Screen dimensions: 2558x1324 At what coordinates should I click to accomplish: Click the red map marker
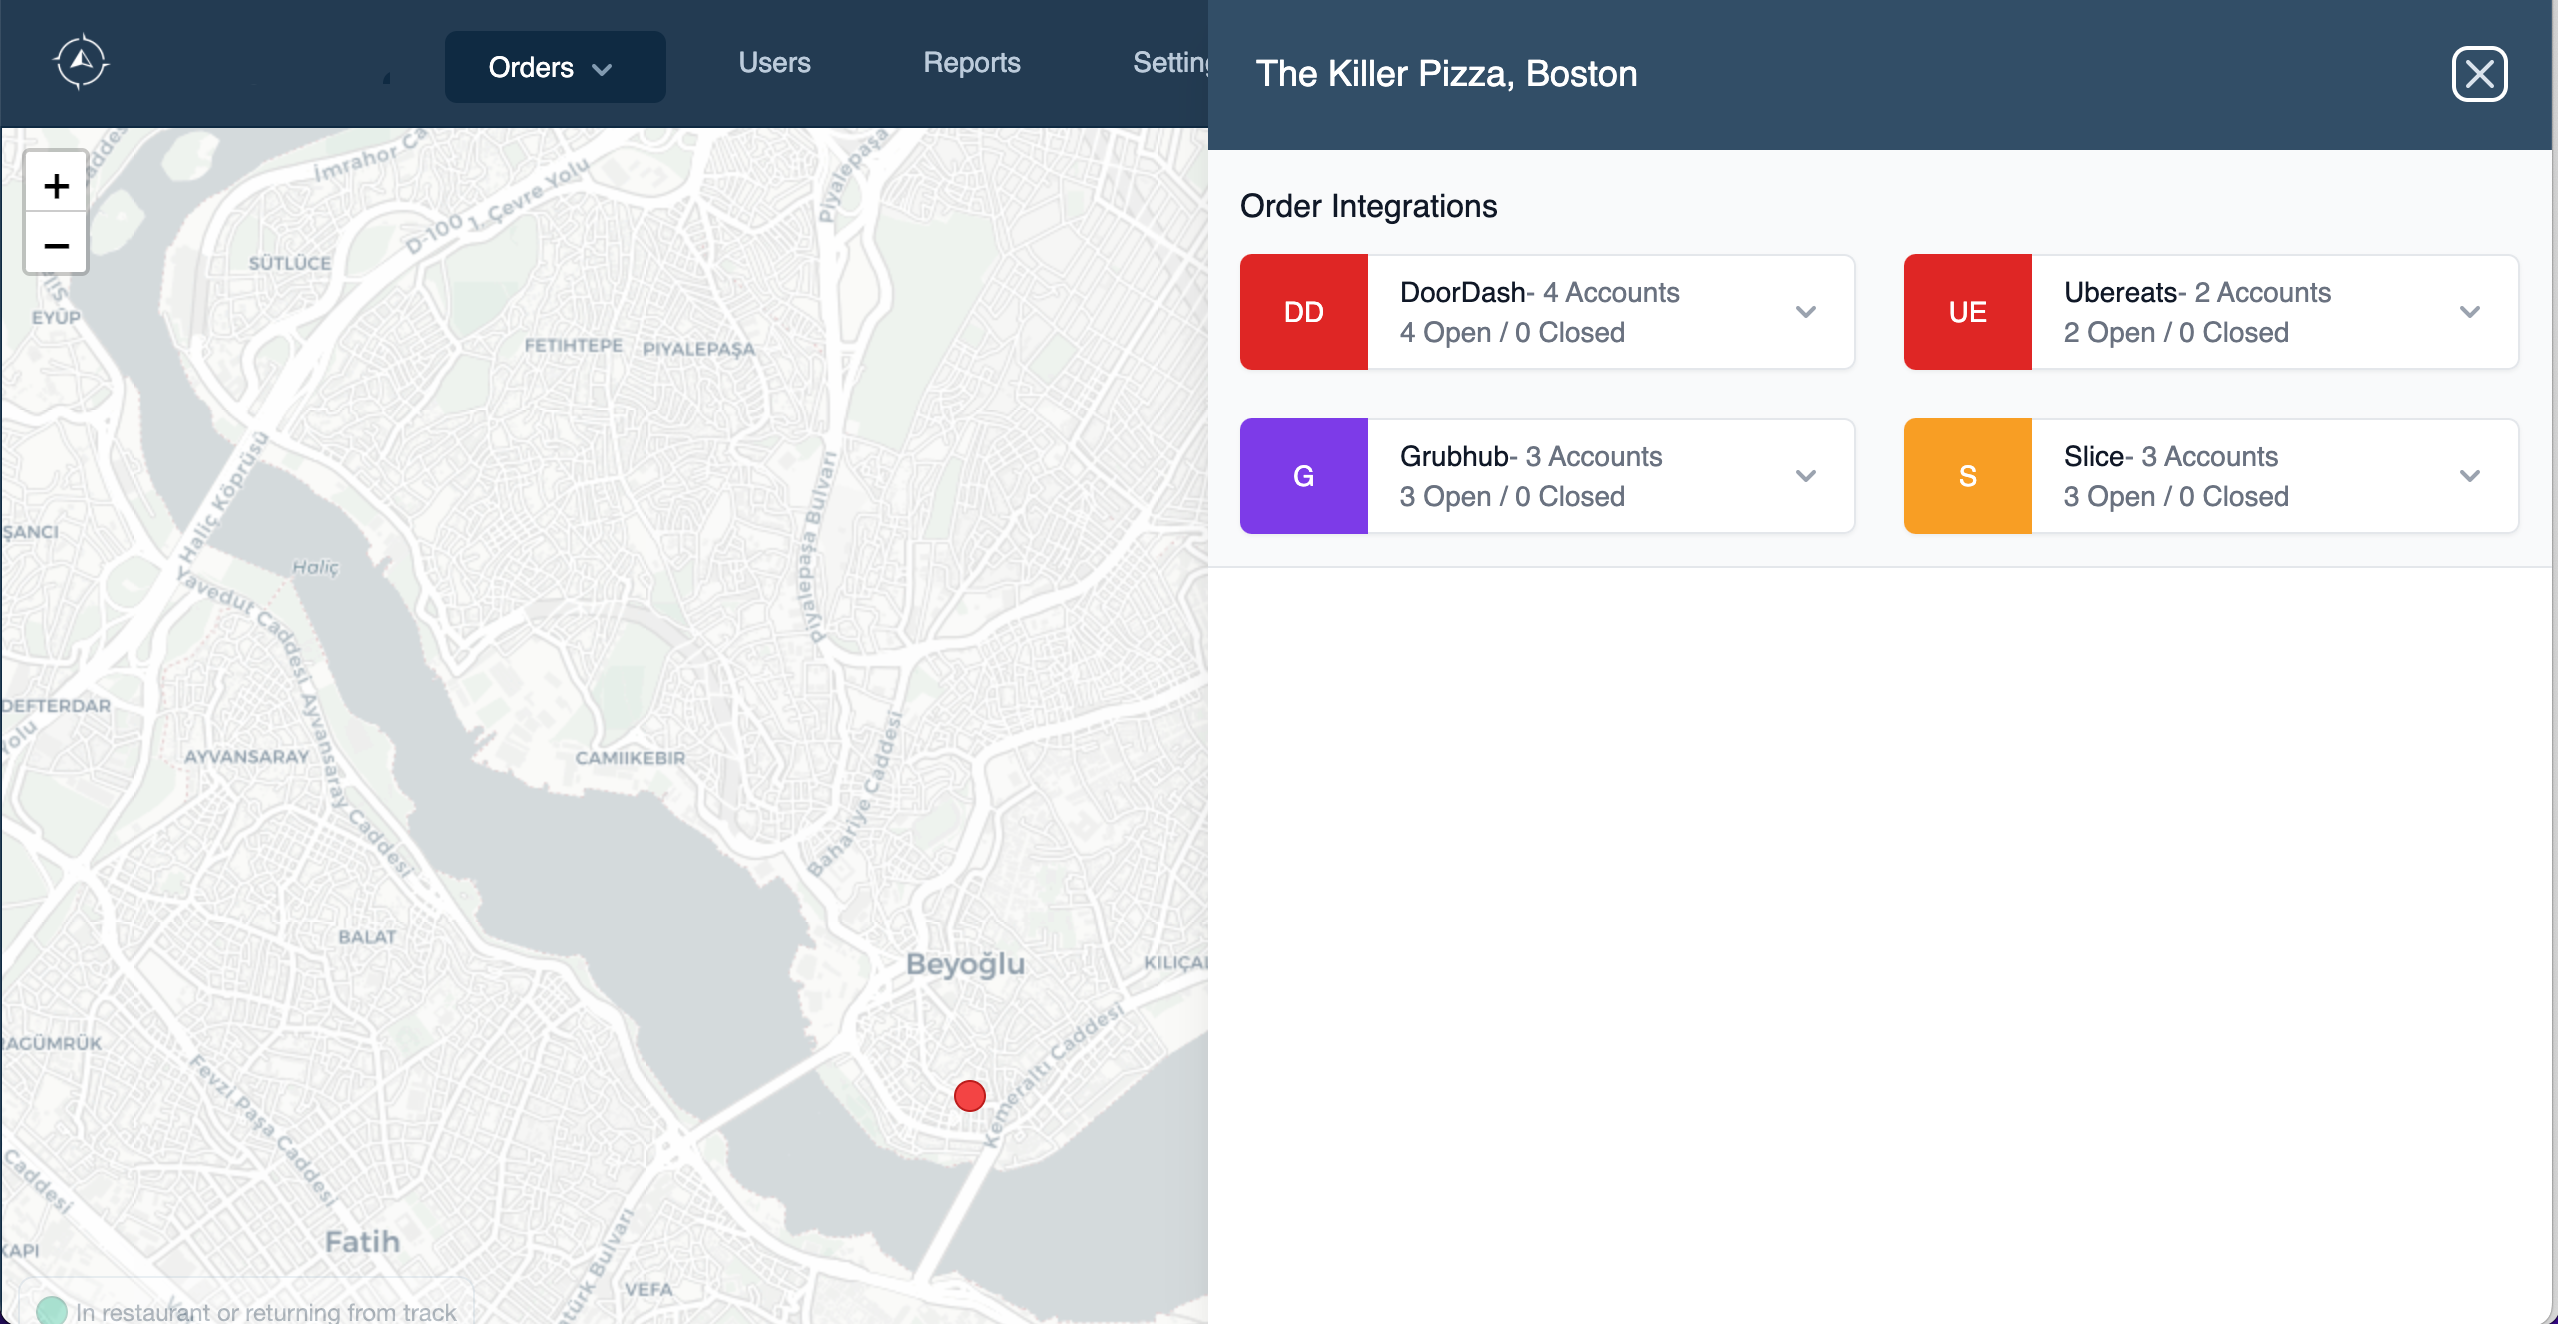969,1096
